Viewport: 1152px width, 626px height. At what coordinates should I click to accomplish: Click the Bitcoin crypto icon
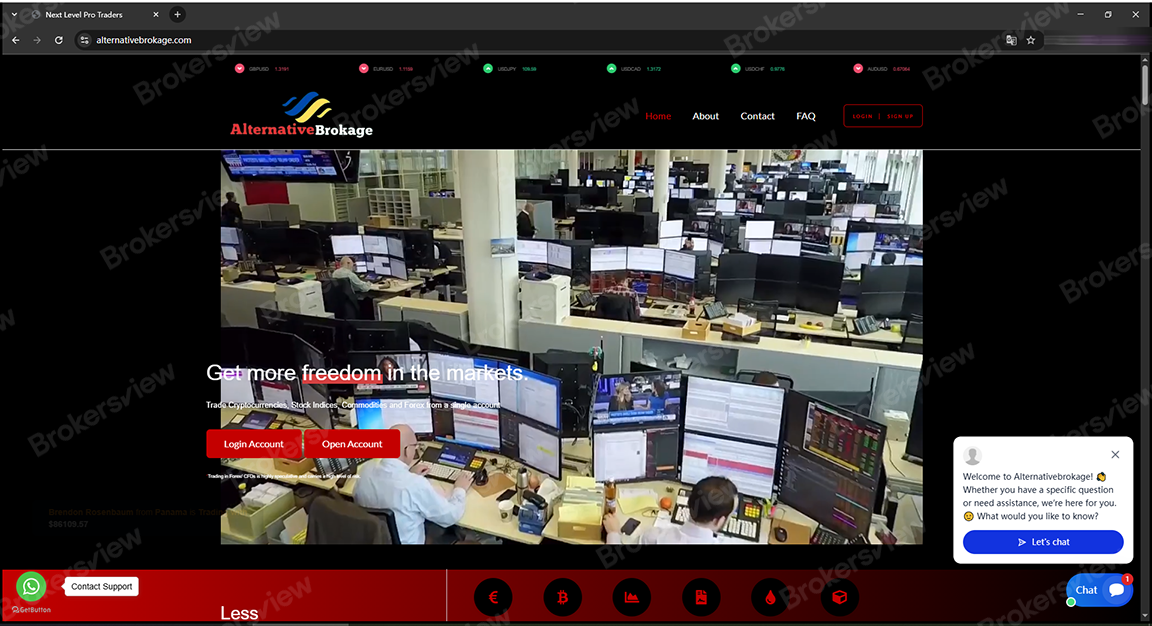[562, 597]
